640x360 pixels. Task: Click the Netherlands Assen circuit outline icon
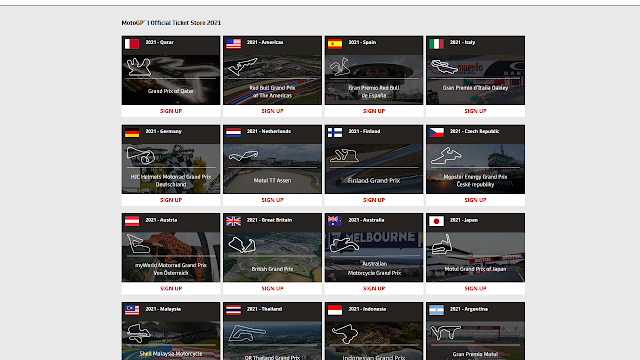pyautogui.click(x=243, y=156)
